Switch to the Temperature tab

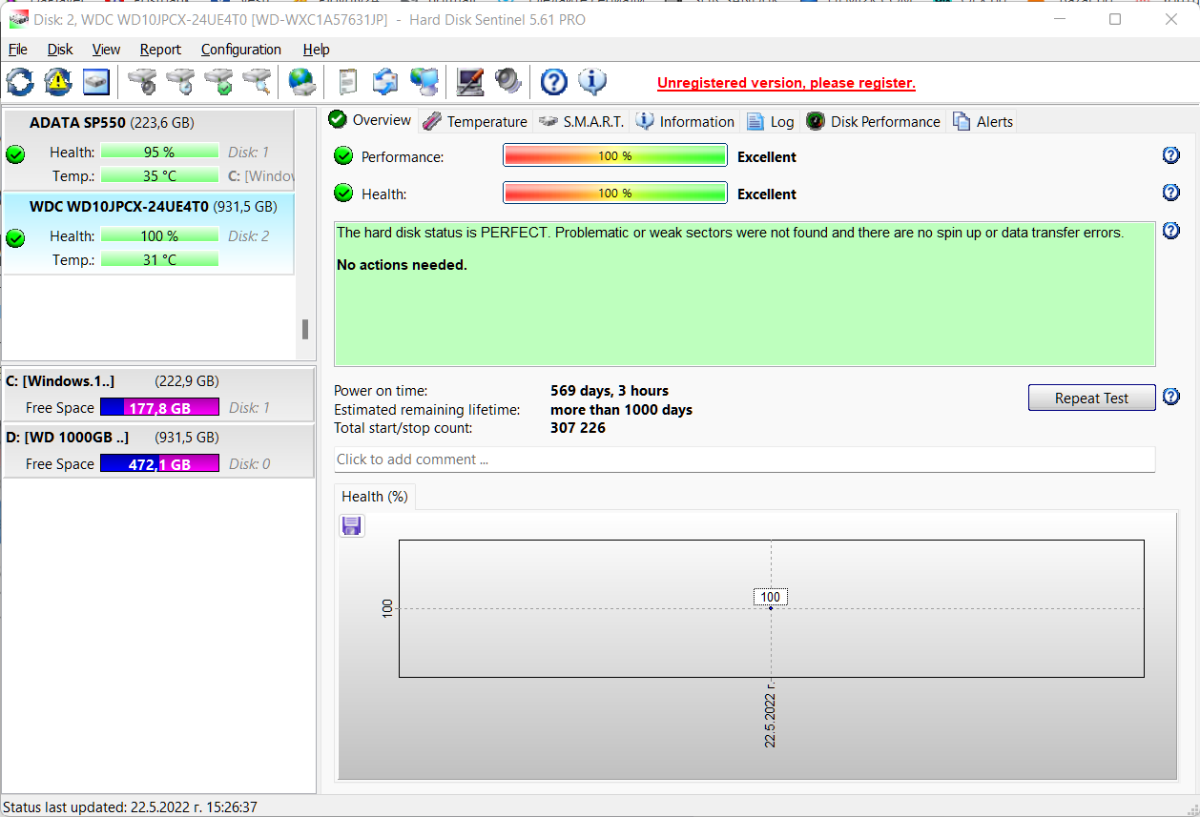(x=475, y=121)
